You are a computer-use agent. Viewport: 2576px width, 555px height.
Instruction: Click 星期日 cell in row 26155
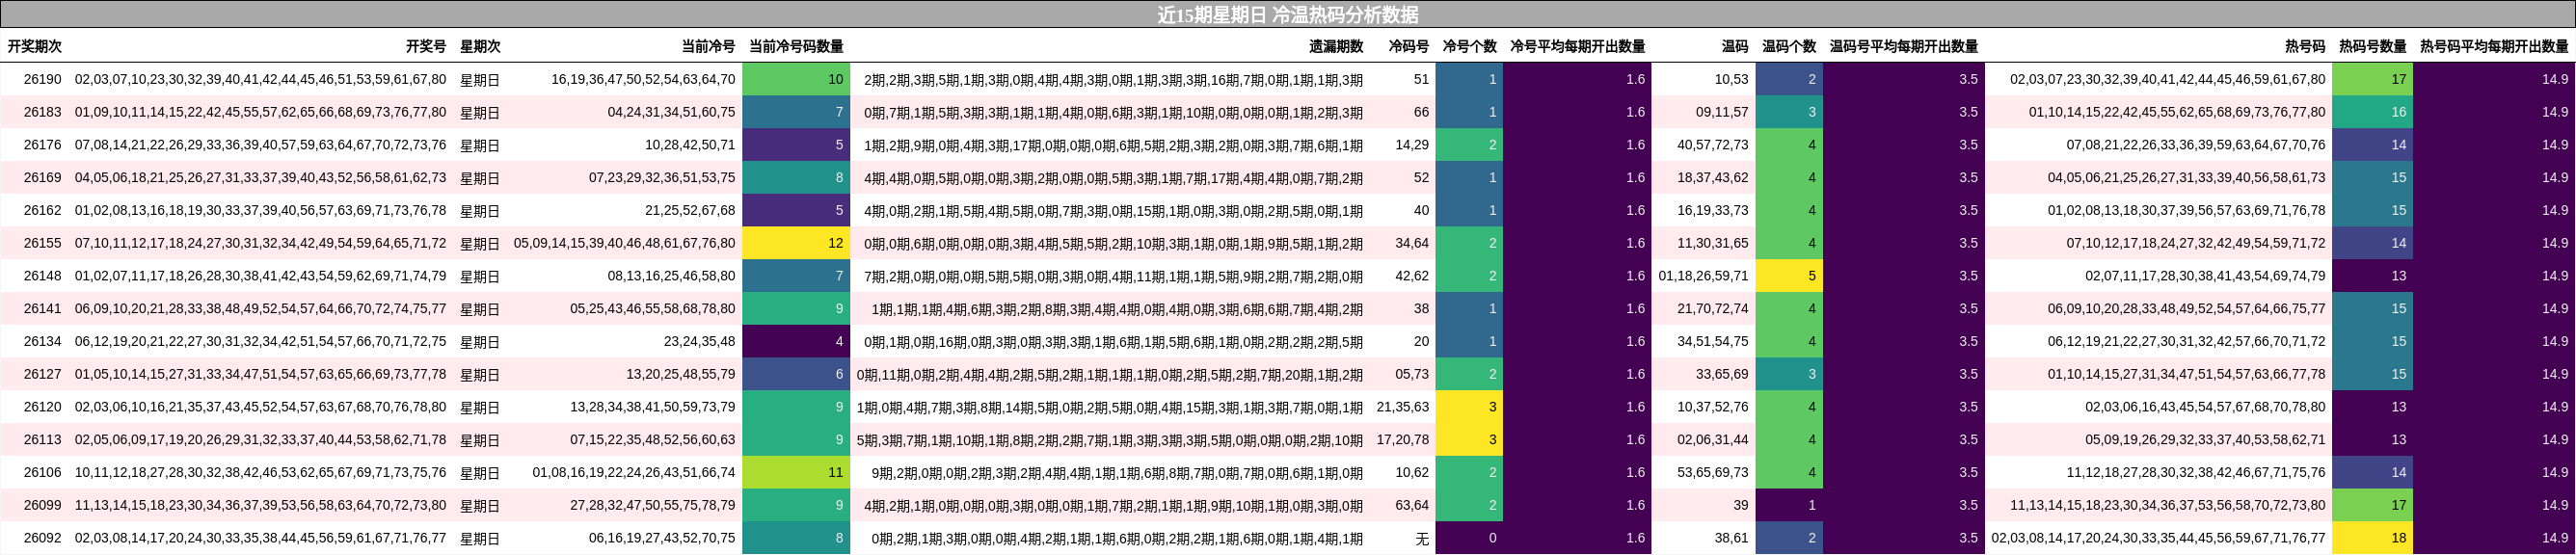[480, 243]
